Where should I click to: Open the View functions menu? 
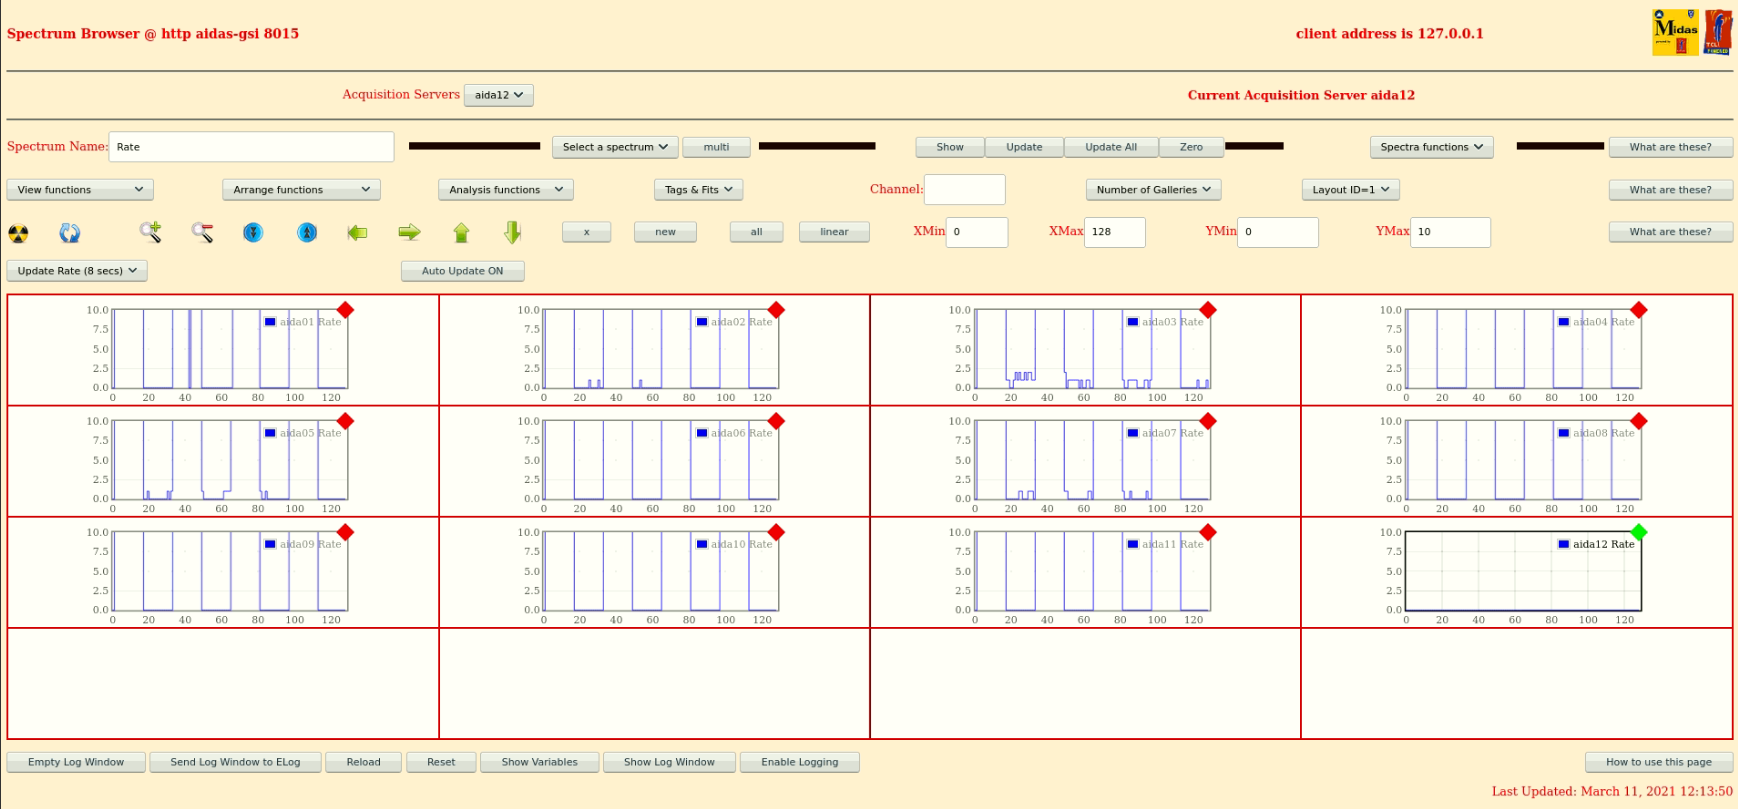pyautogui.click(x=80, y=190)
